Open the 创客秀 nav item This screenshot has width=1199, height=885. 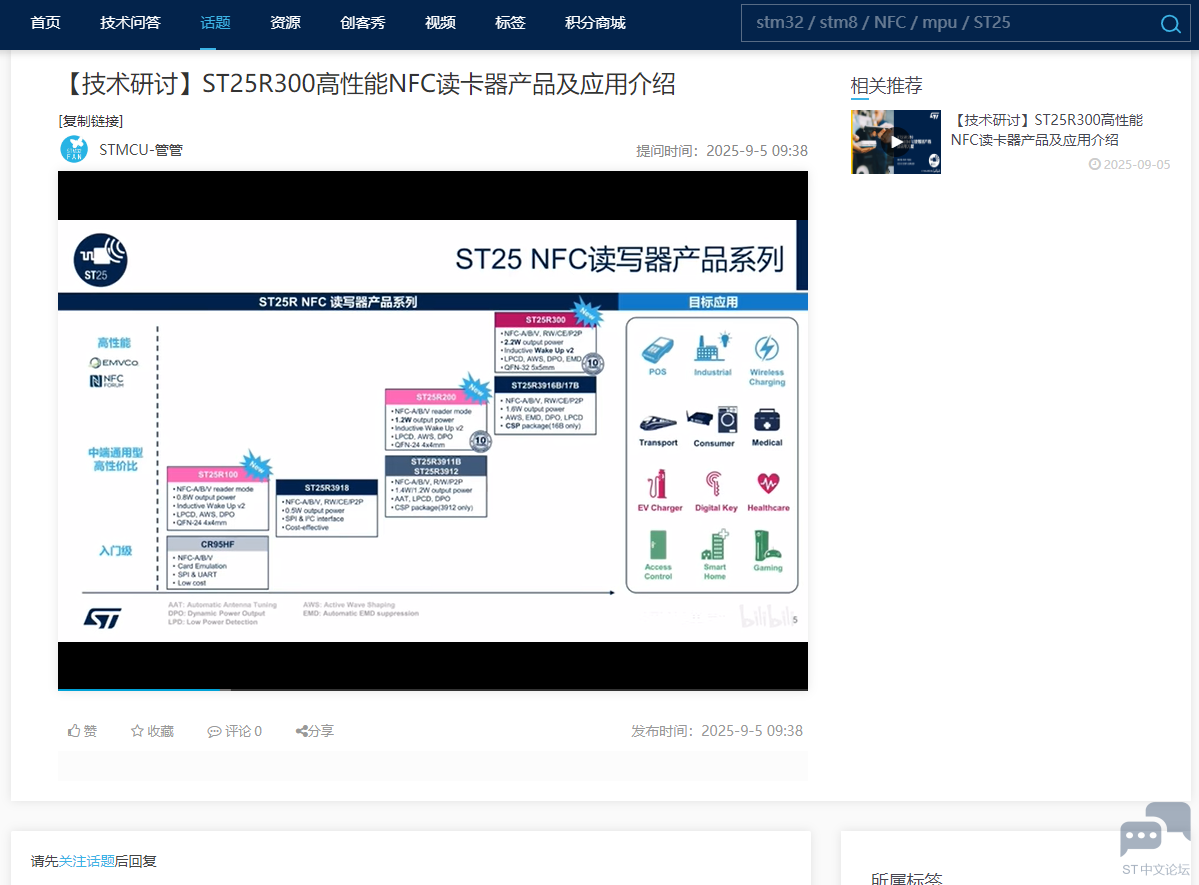[x=362, y=23]
